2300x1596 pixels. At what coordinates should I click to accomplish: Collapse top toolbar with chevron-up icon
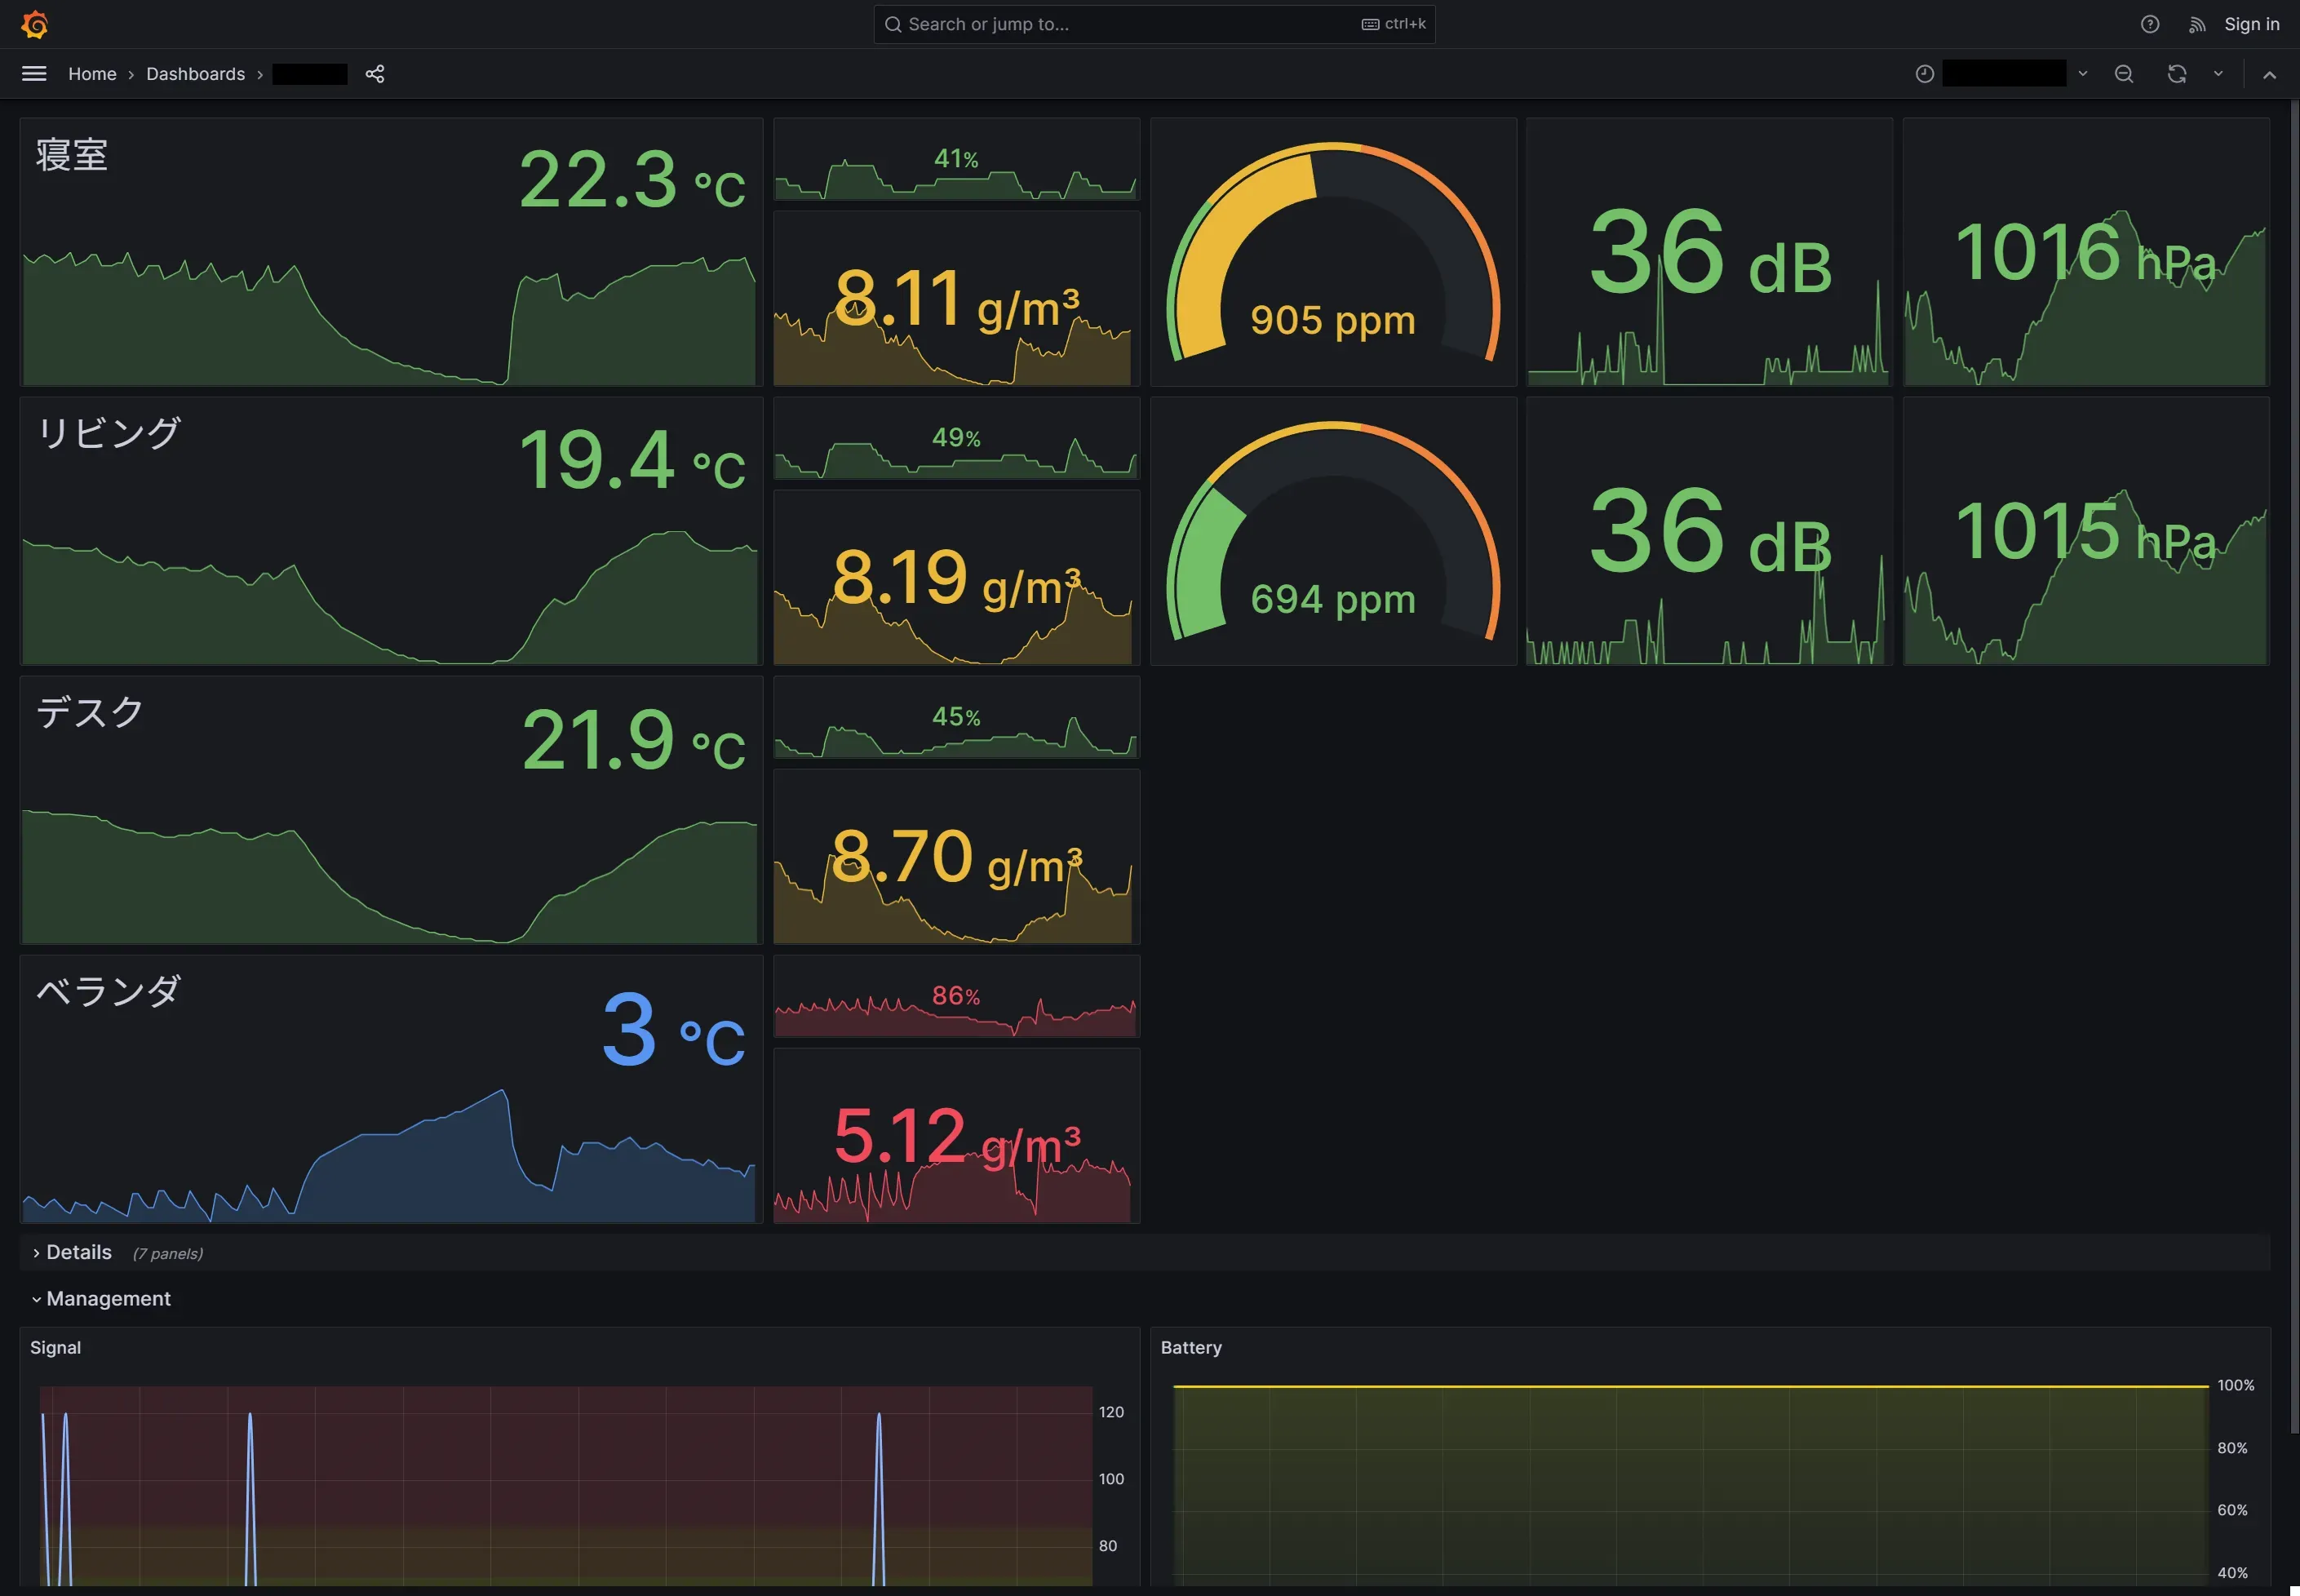2269,74
